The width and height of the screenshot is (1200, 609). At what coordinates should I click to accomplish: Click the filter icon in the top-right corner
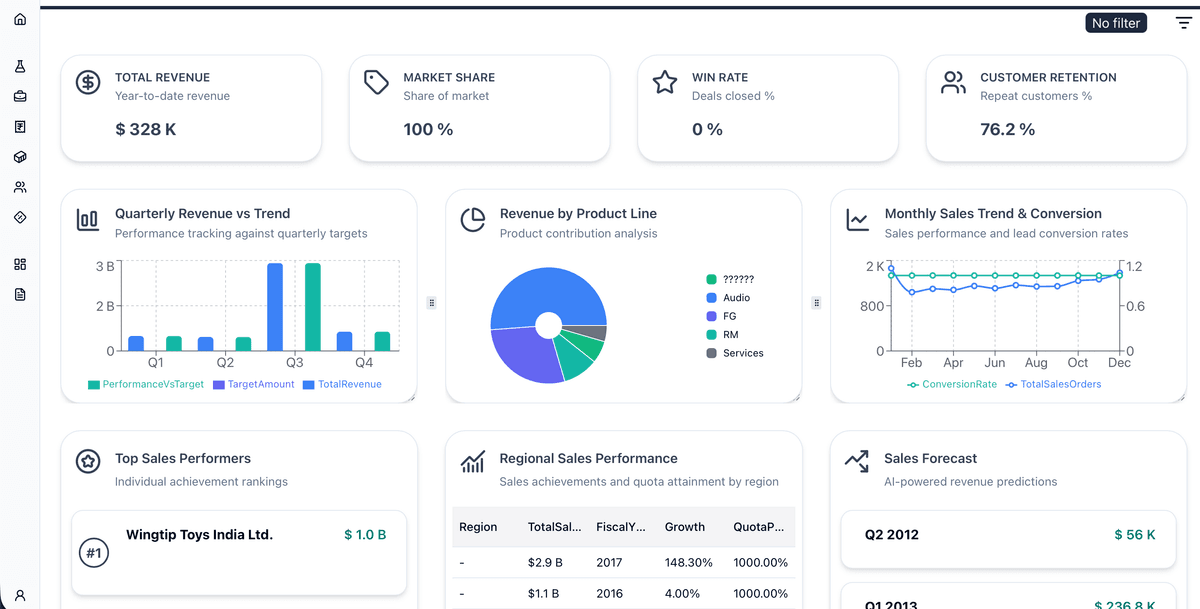1183,21
